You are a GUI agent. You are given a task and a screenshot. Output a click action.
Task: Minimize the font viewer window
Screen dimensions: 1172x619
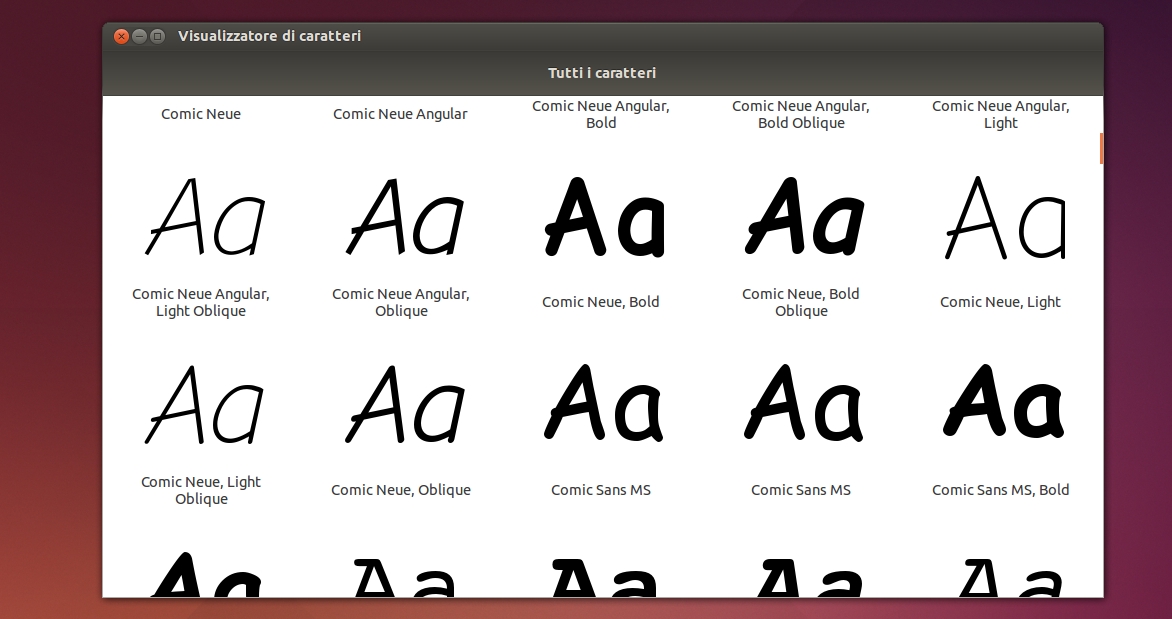pos(140,36)
